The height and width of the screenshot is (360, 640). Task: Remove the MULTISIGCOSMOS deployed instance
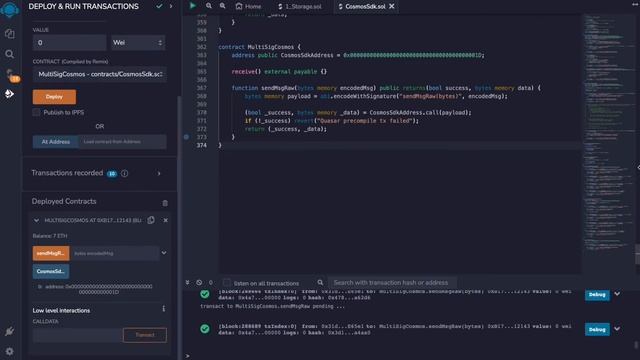tap(165, 220)
